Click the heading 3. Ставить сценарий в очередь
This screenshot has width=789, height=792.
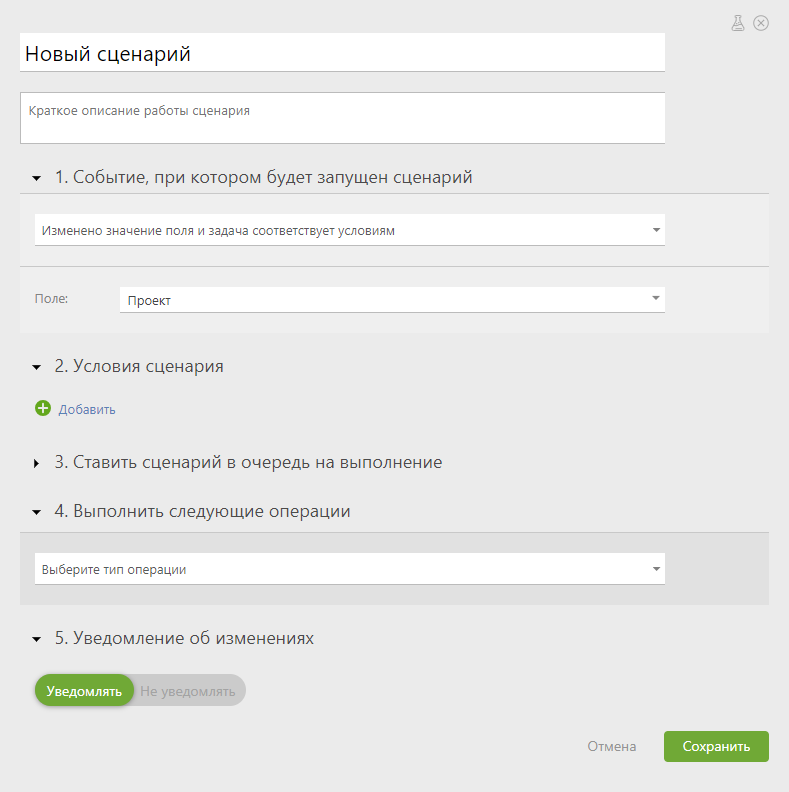[x=249, y=462]
